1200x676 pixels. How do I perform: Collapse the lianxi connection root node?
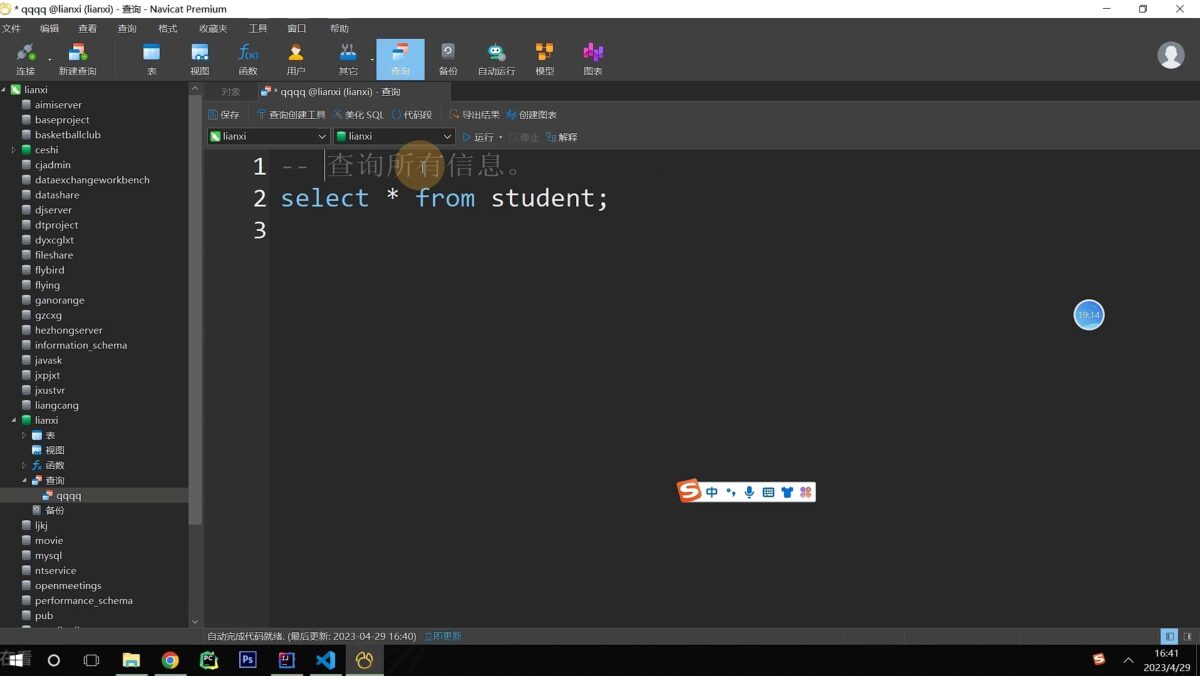[x=4, y=90]
